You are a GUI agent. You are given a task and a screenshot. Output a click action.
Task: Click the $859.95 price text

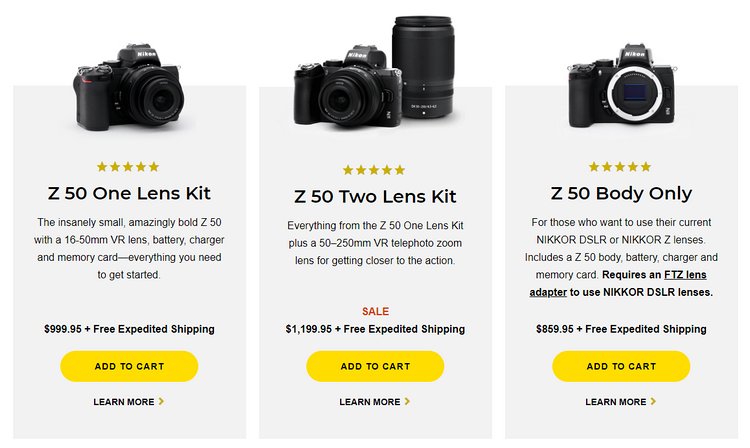coord(556,329)
